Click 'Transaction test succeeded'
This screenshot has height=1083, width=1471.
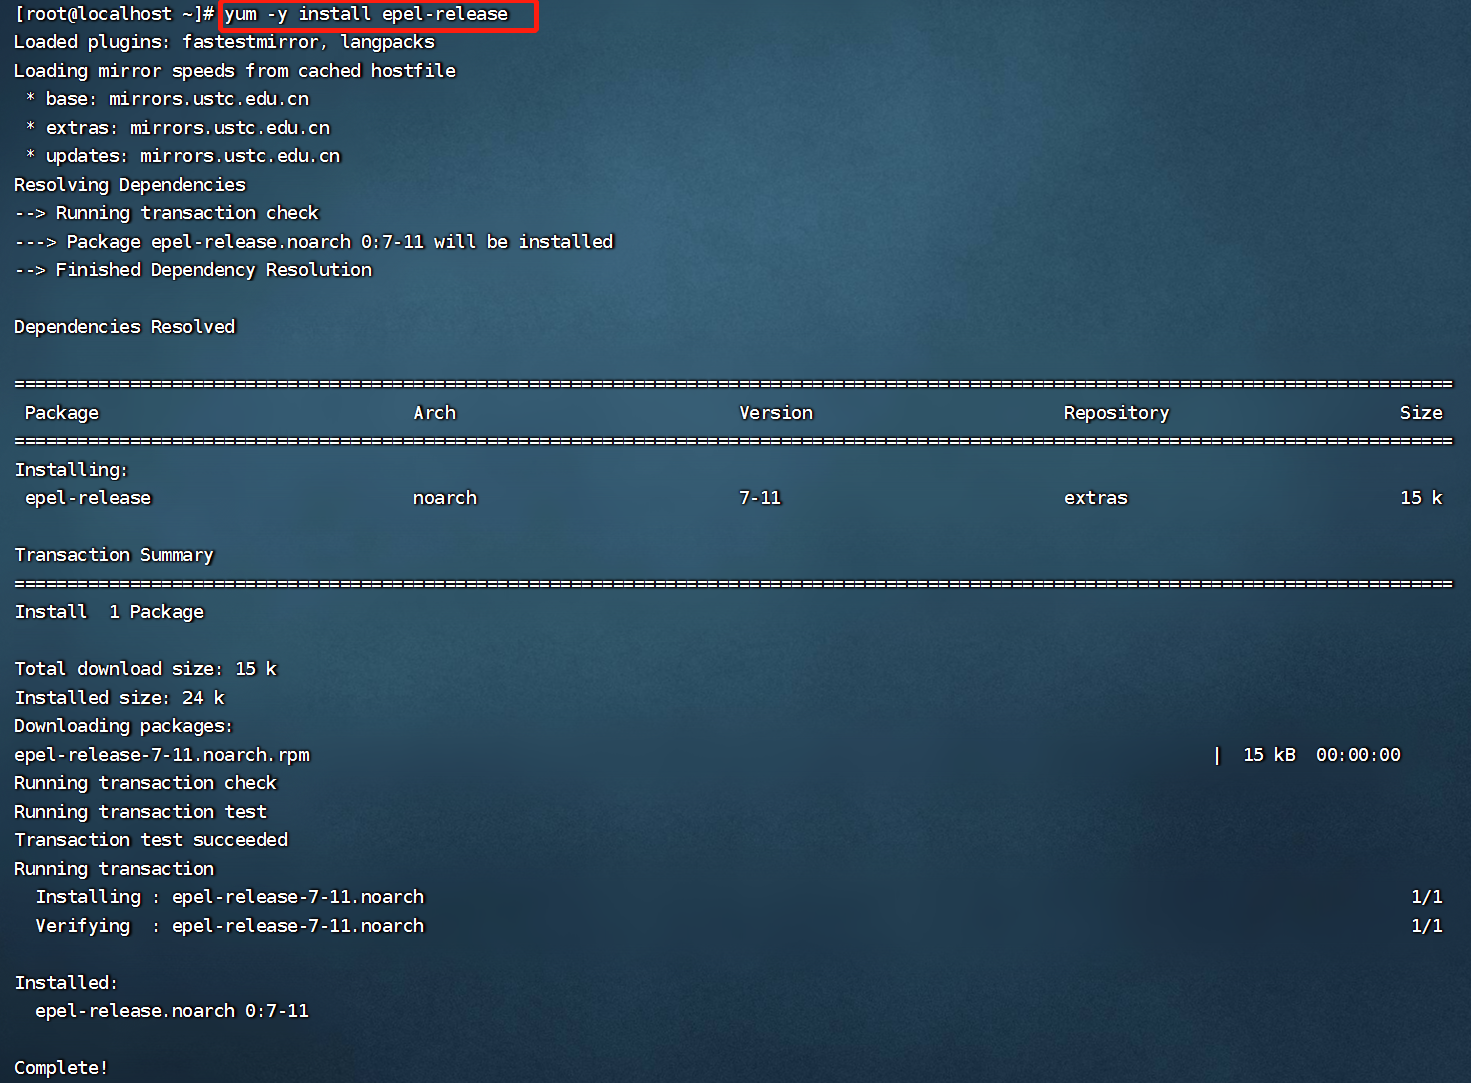(x=151, y=840)
